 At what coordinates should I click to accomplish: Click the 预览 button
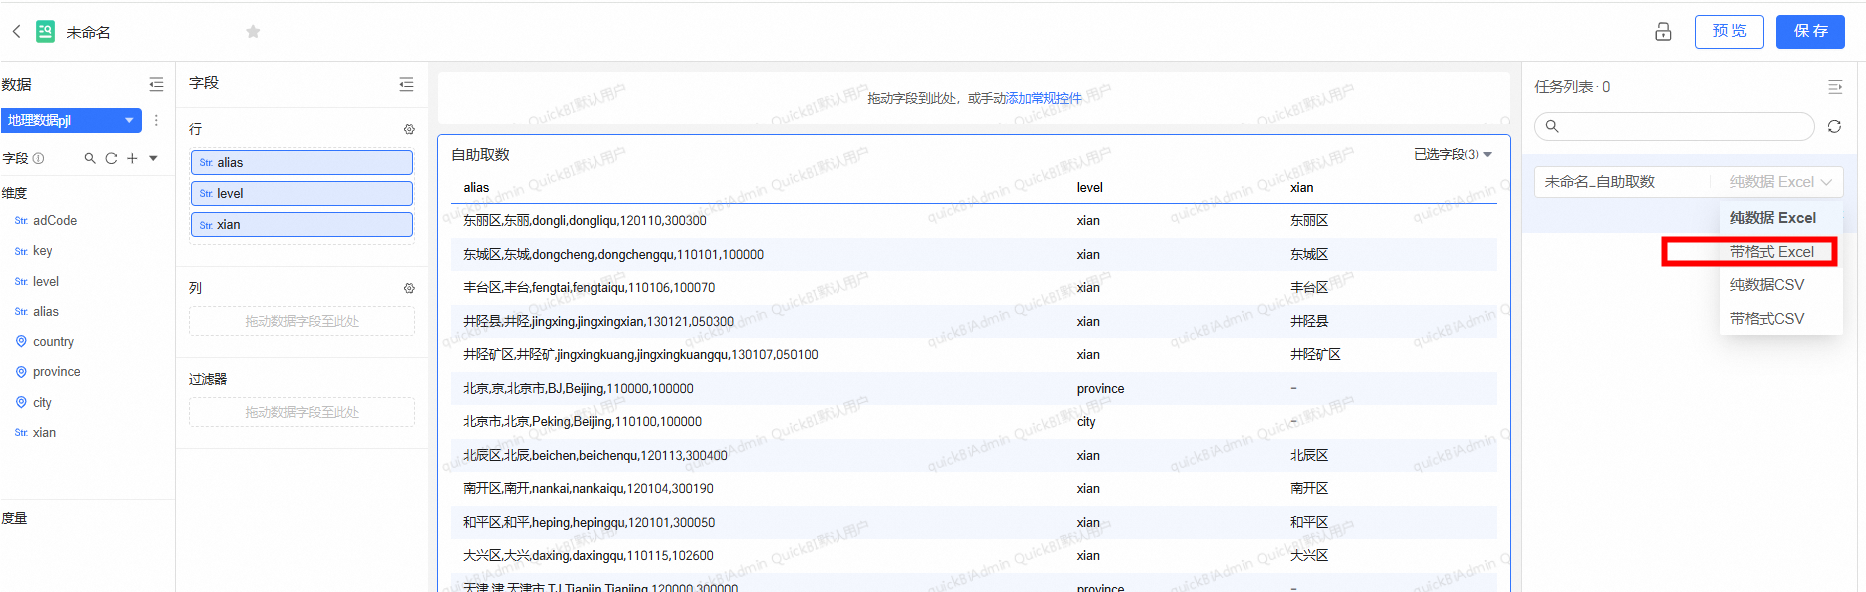[x=1729, y=32]
